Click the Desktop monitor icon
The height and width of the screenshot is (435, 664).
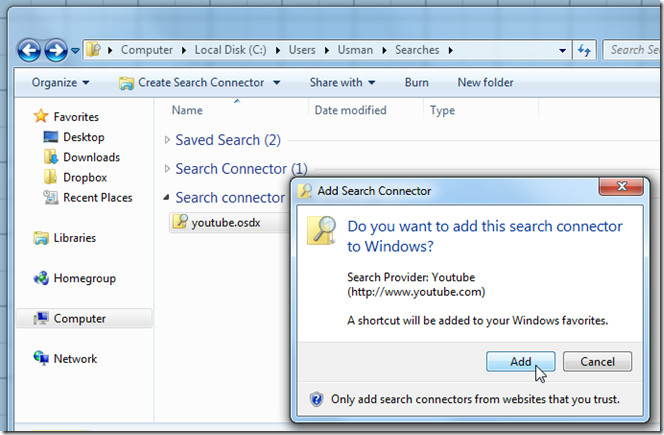click(50, 136)
